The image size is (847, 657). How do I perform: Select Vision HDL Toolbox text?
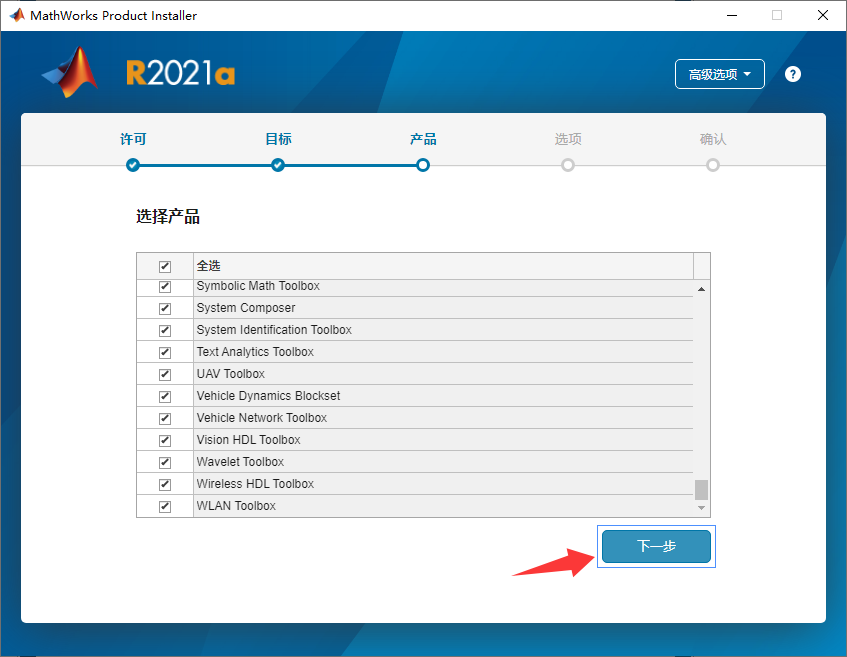click(248, 440)
